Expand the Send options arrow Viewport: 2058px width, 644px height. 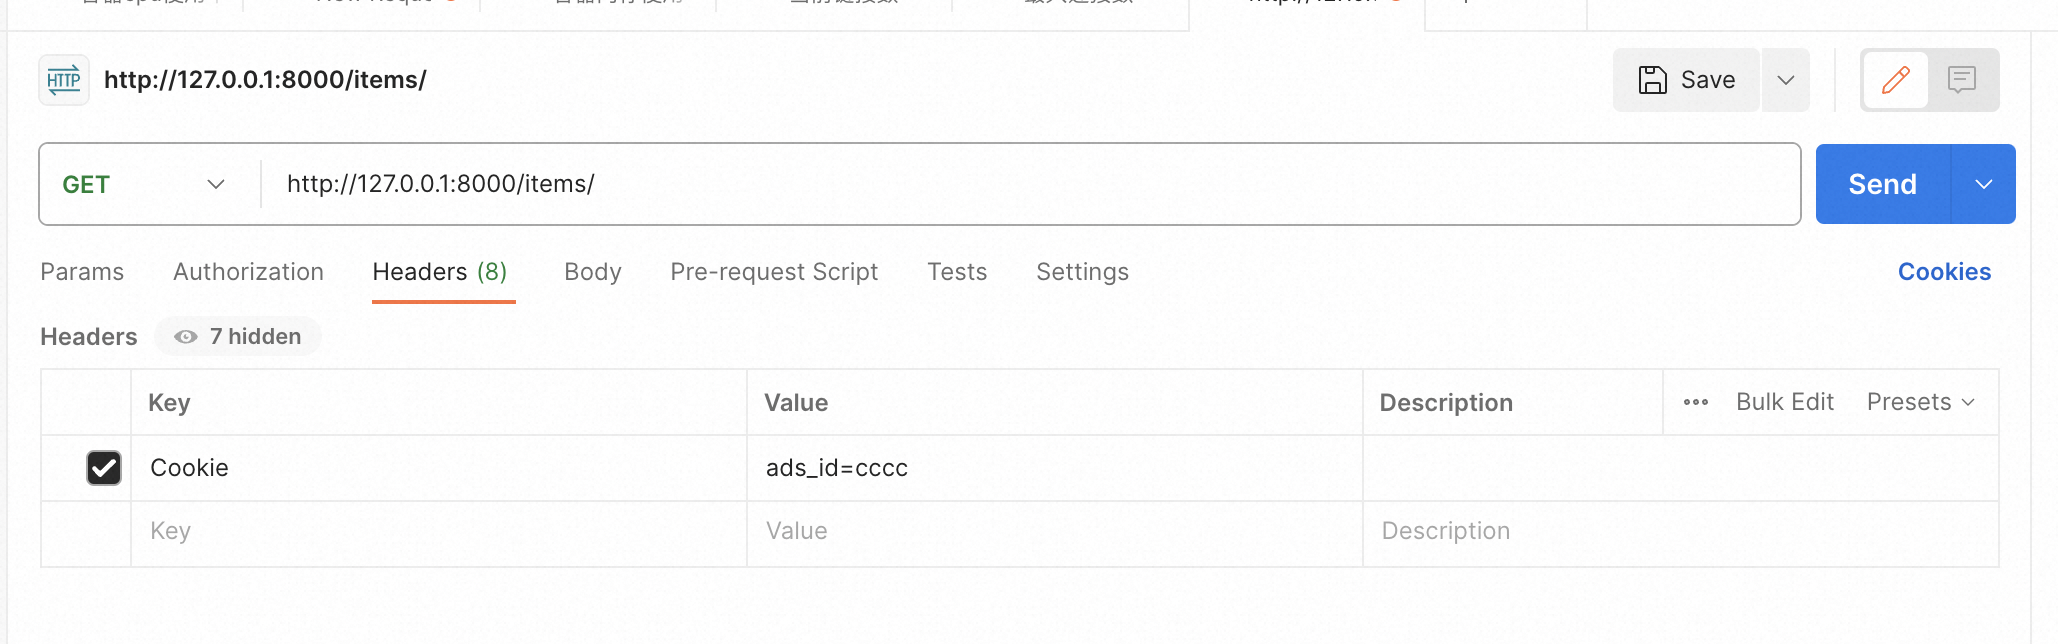tap(1984, 184)
